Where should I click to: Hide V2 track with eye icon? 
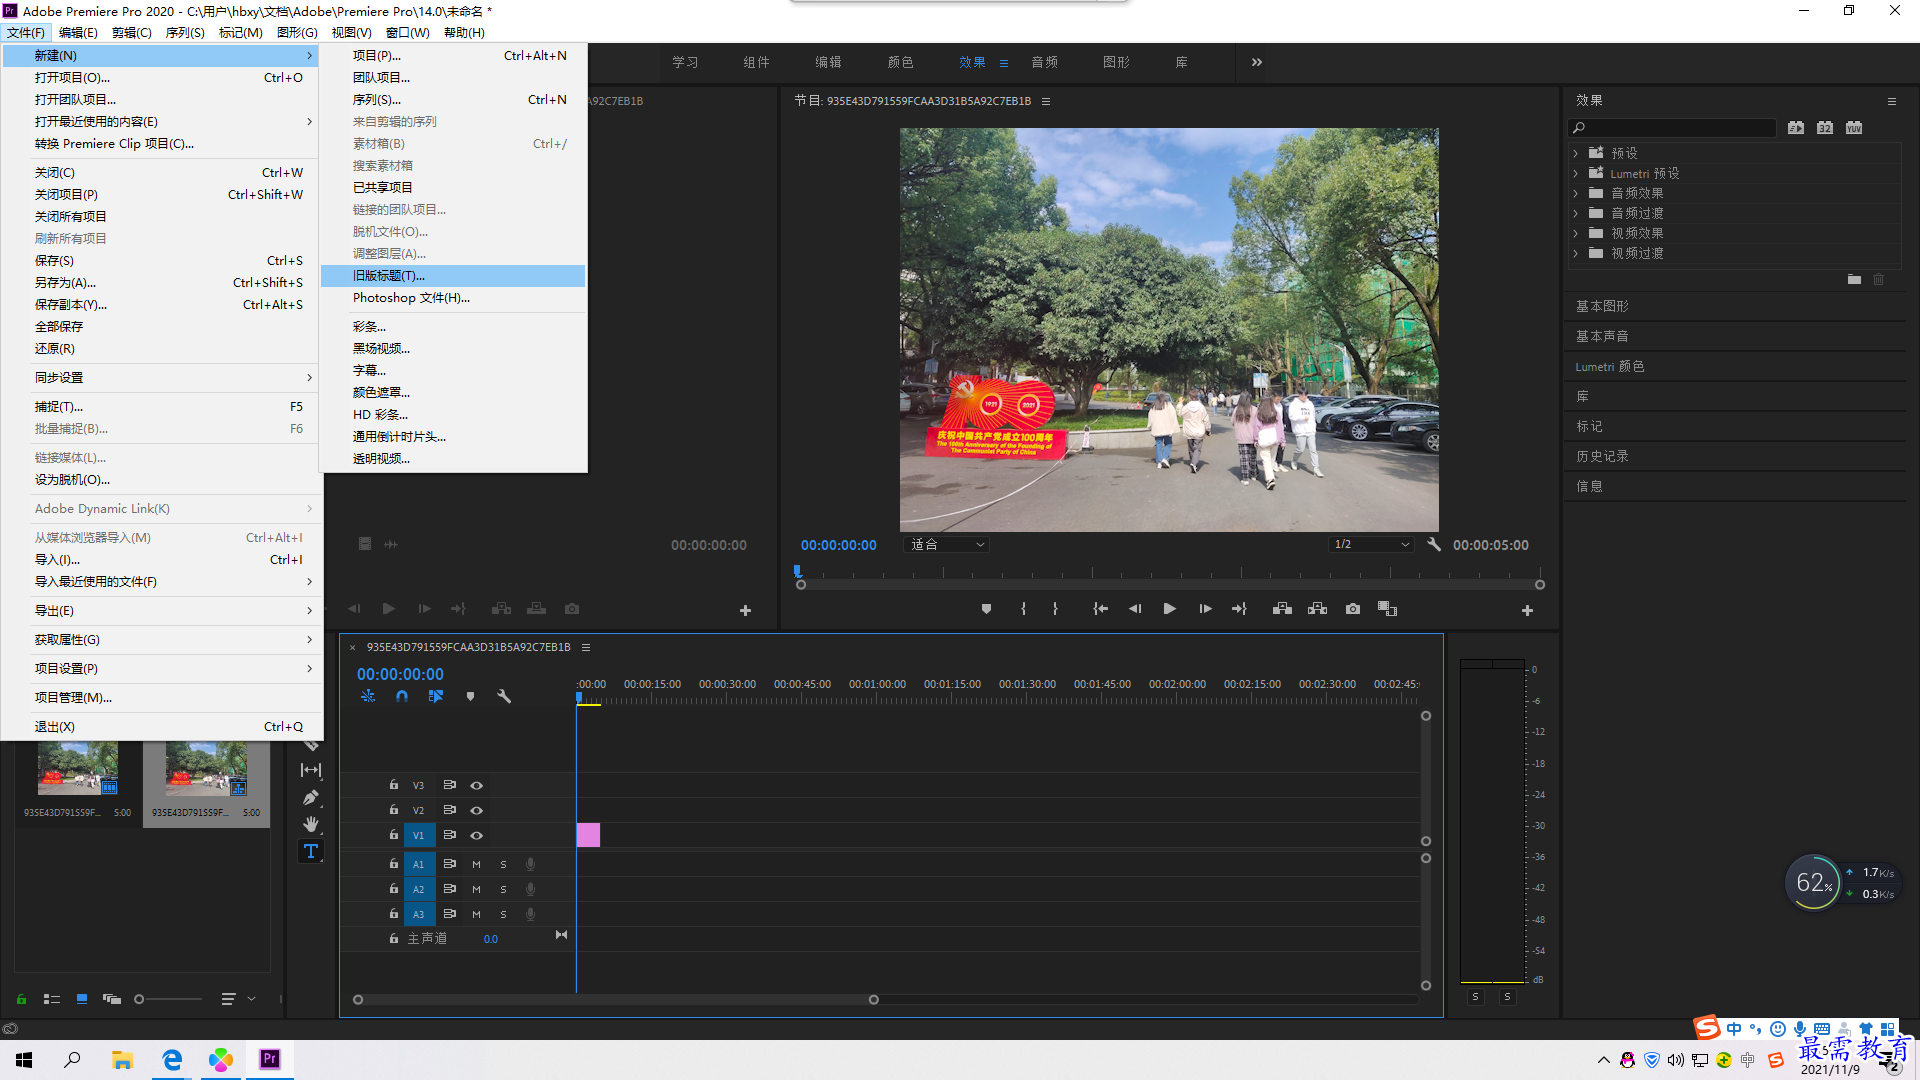[x=477, y=810]
